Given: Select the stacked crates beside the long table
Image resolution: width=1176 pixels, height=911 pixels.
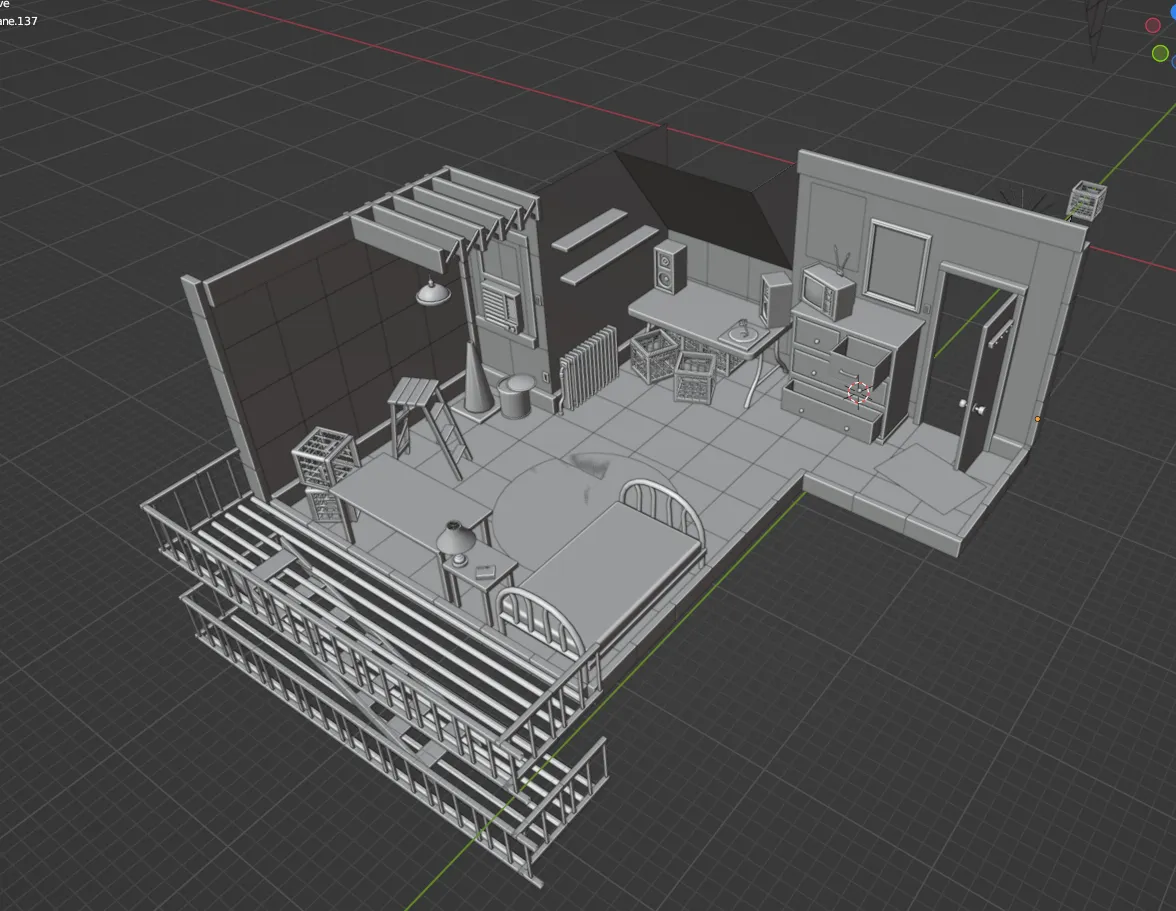Looking at the screenshot, I should (x=326, y=473).
